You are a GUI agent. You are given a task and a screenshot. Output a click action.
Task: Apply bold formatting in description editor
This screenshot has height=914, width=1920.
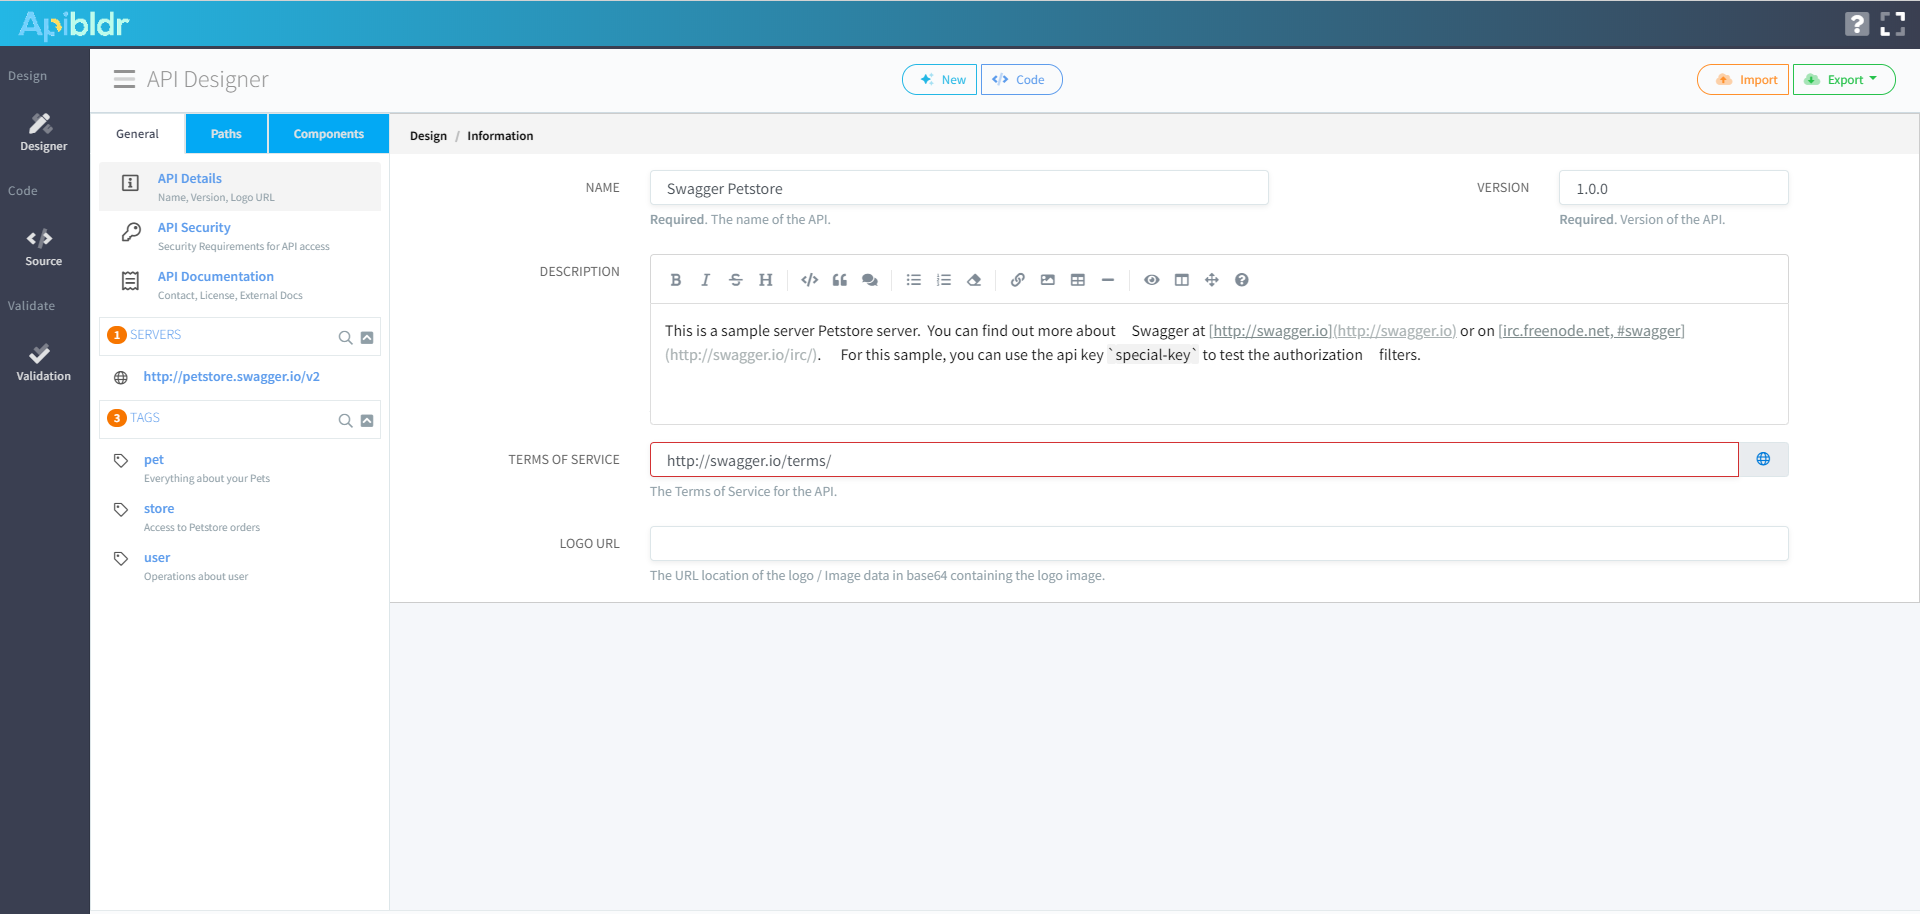pyautogui.click(x=676, y=280)
